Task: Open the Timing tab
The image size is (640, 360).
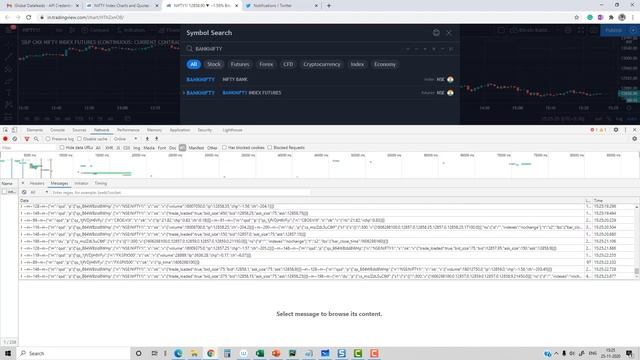Action: click(x=100, y=183)
